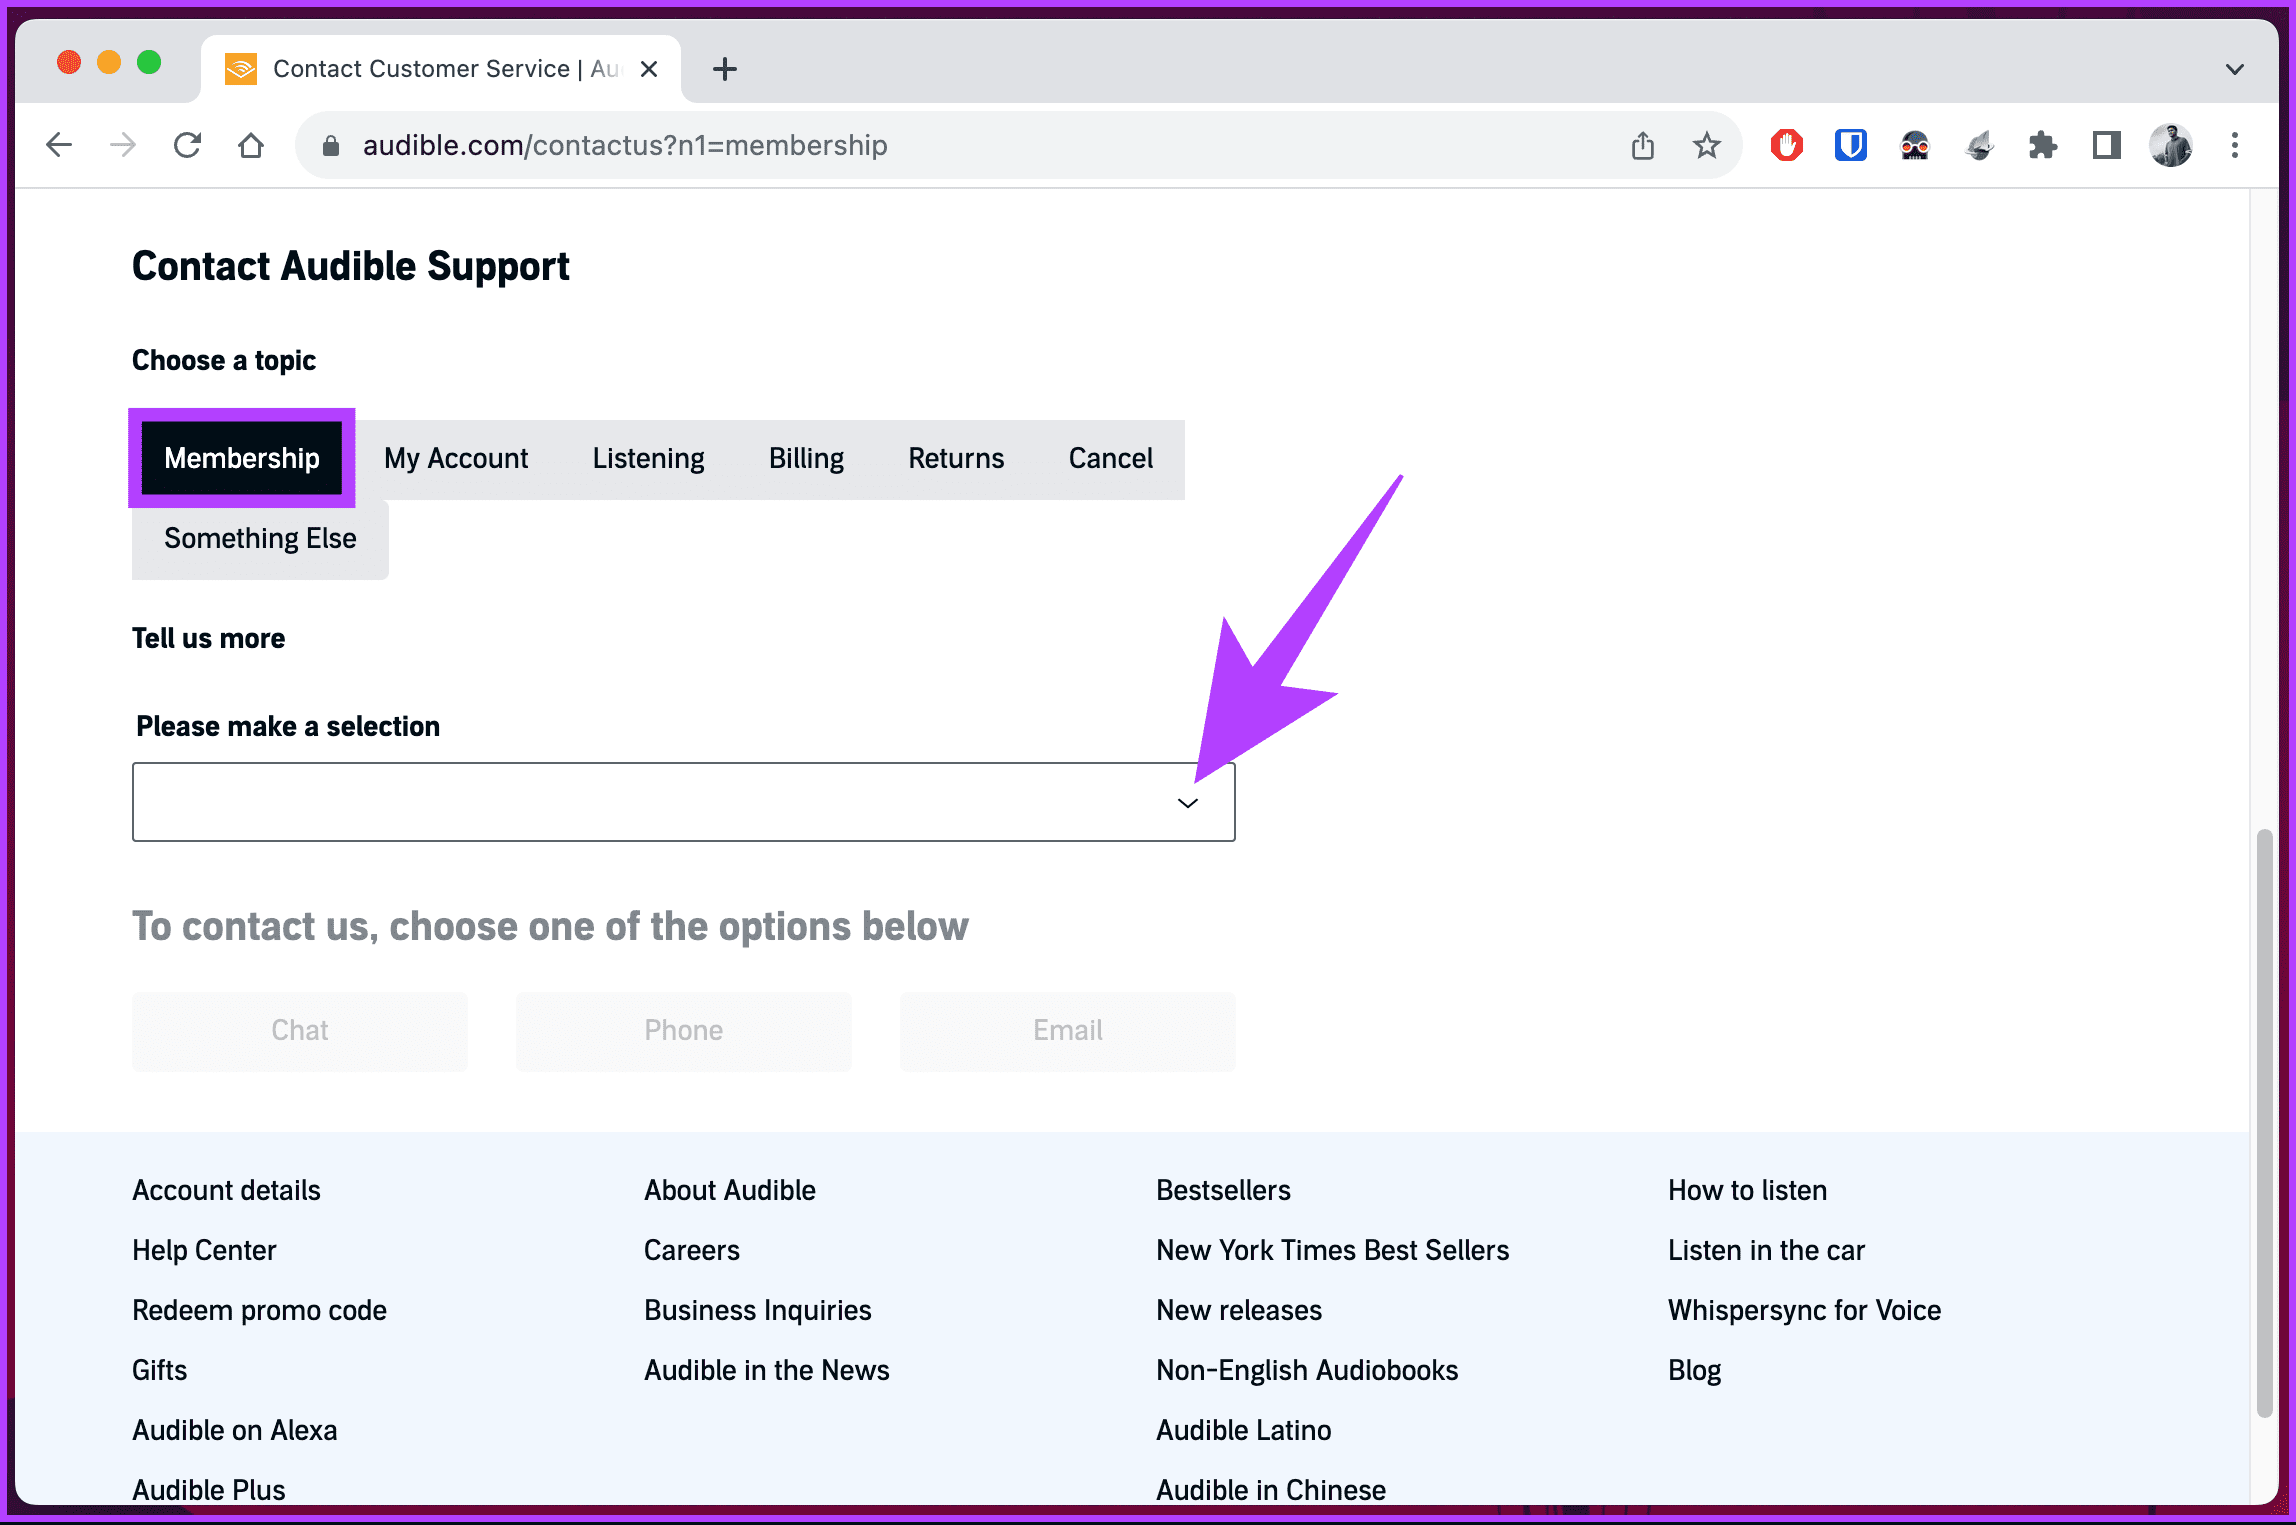
Task: Click the page vertical scrollbar
Action: click(x=2264, y=1122)
